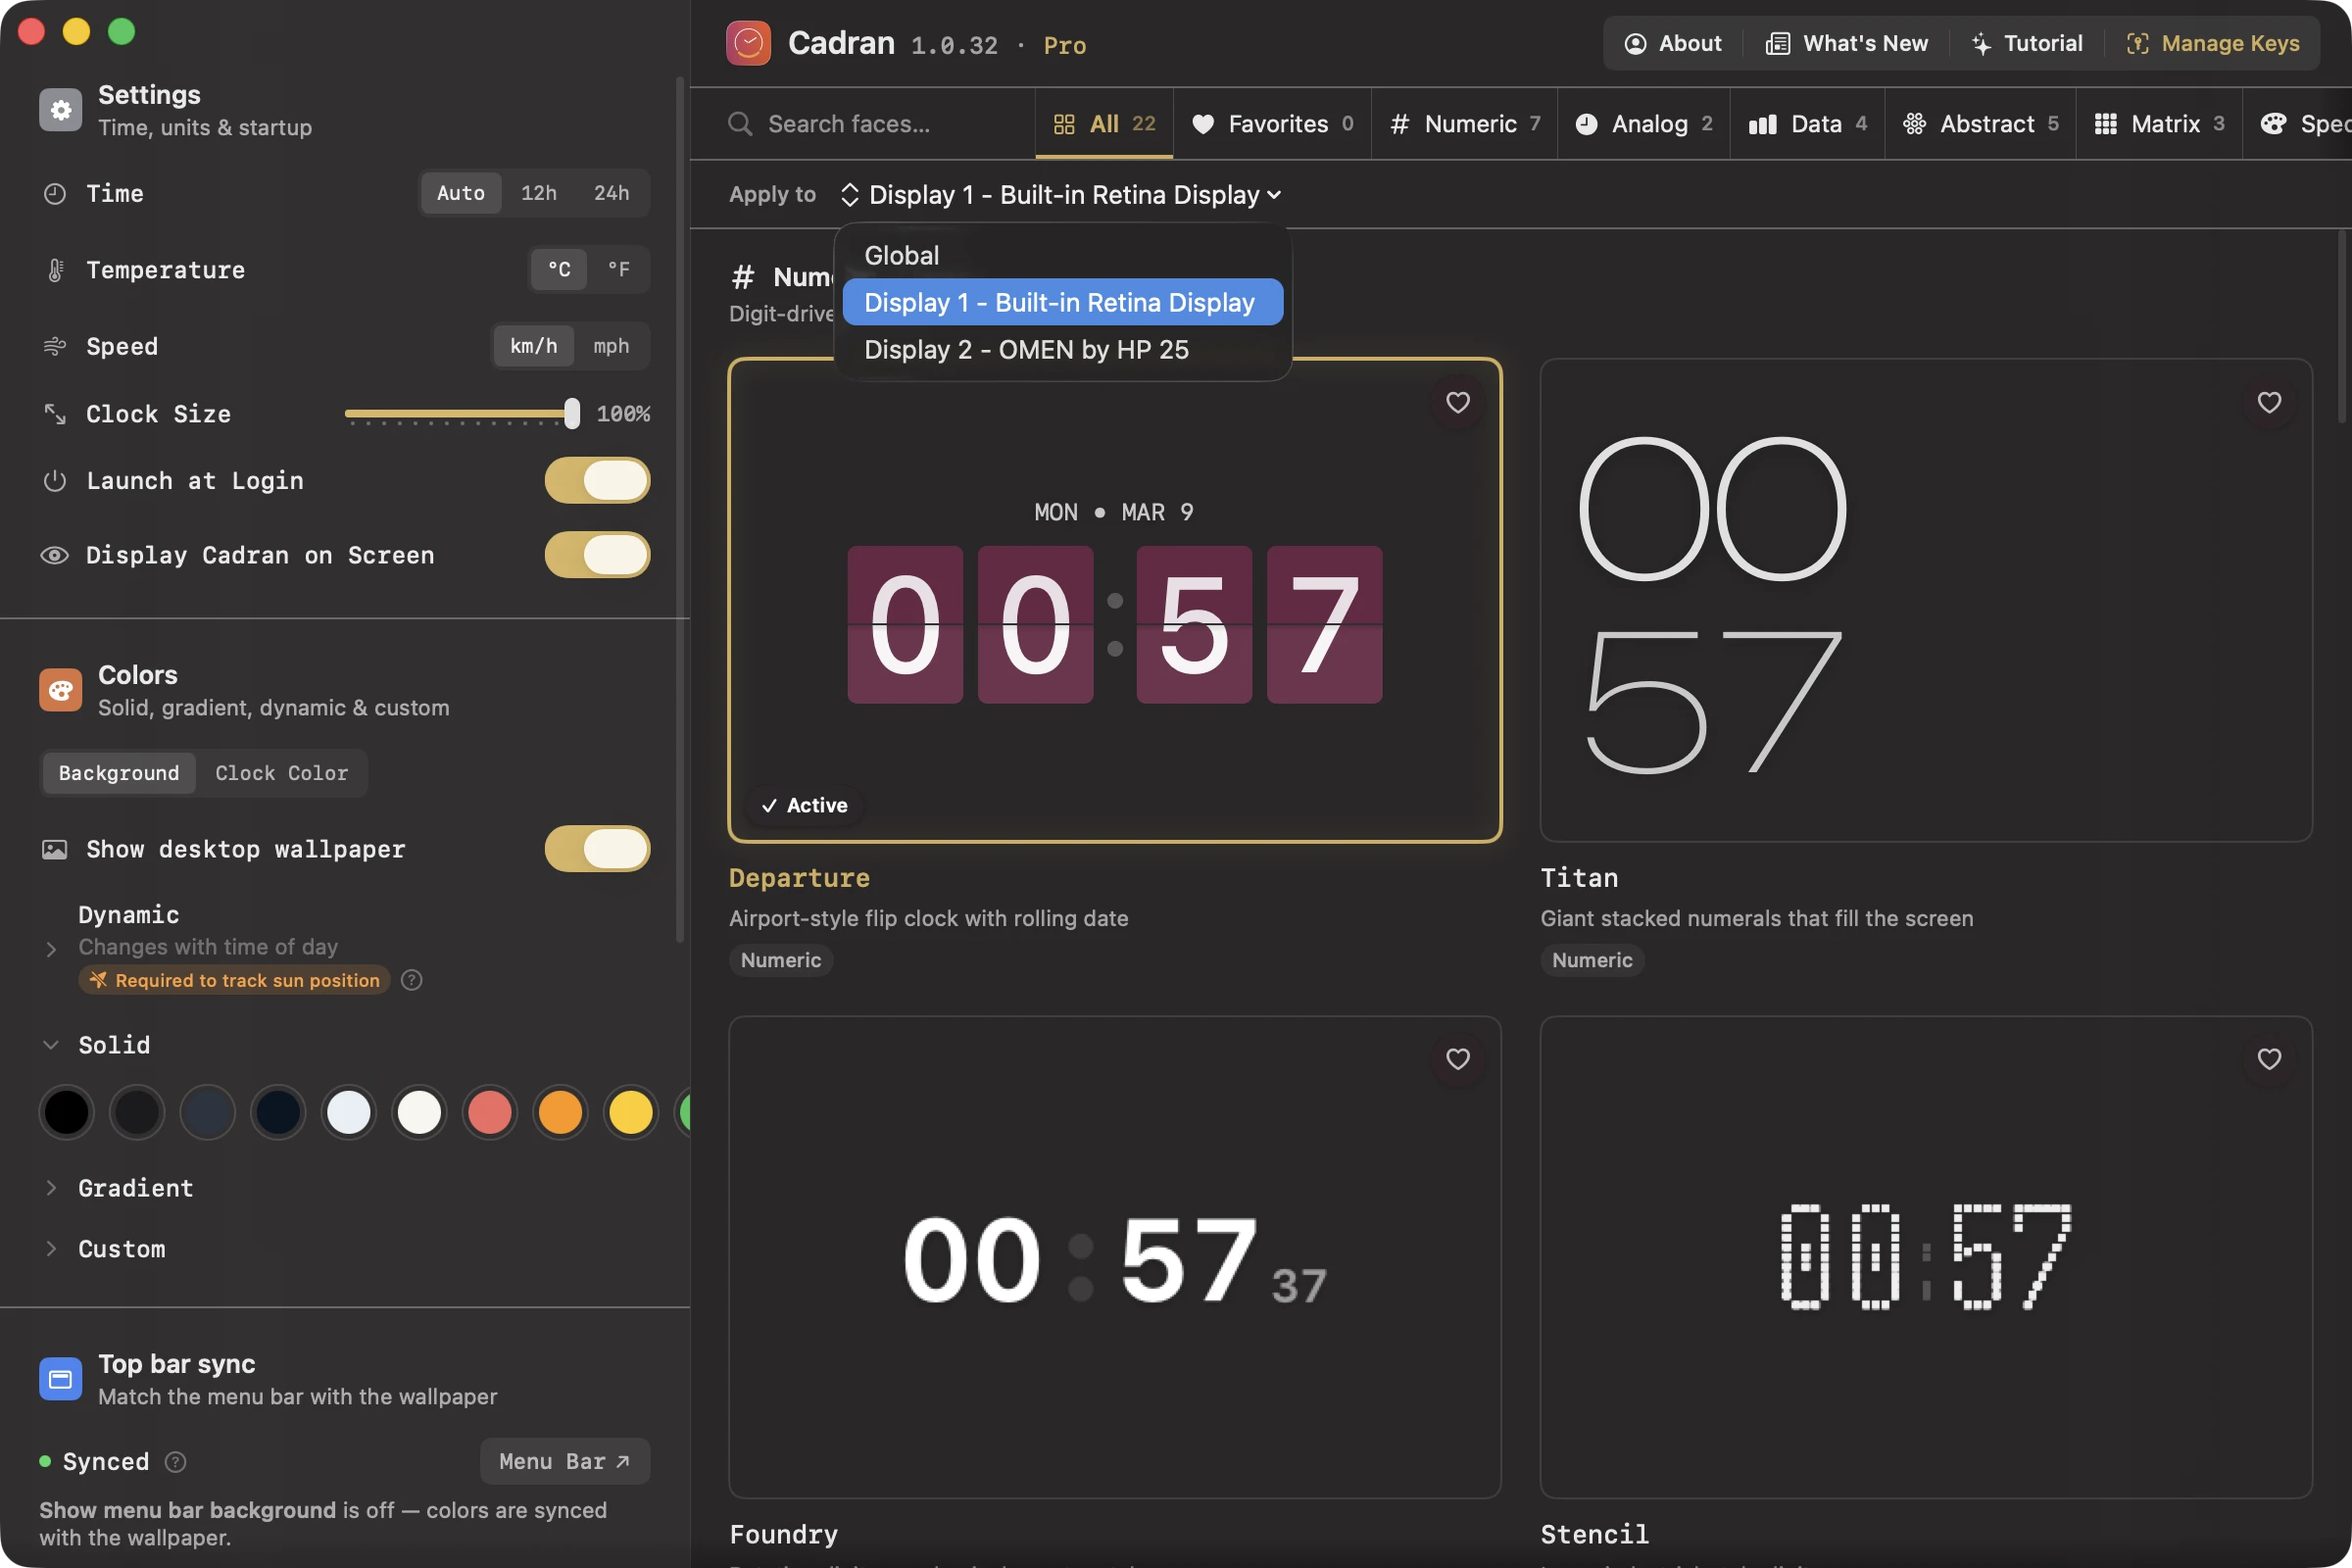Disable Show desktop wallpaper

click(596, 849)
